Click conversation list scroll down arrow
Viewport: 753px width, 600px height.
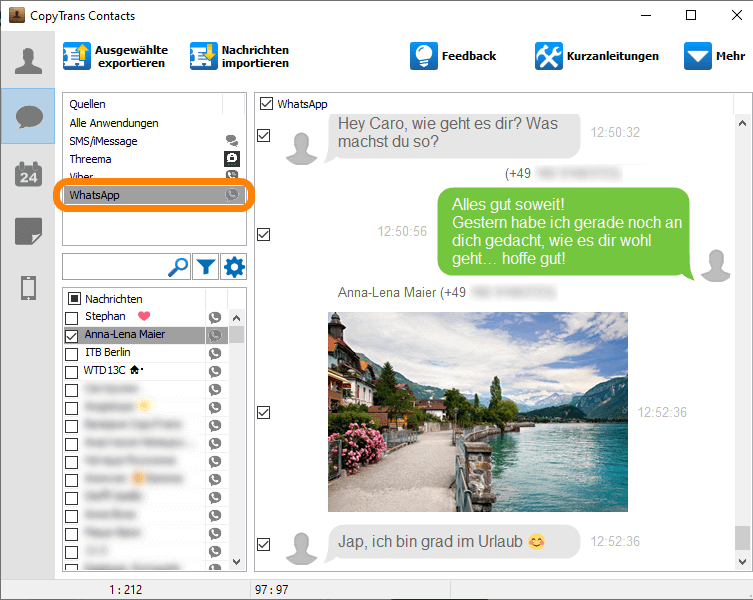(x=236, y=561)
